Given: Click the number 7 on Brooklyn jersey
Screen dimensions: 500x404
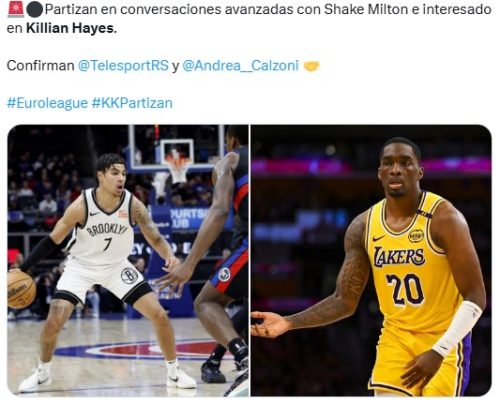Looking at the screenshot, I should click(x=107, y=244).
